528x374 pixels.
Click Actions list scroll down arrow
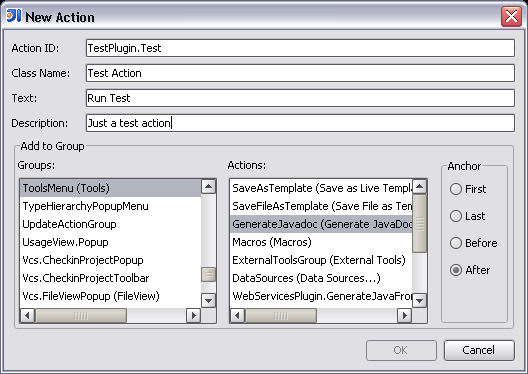[420, 300]
